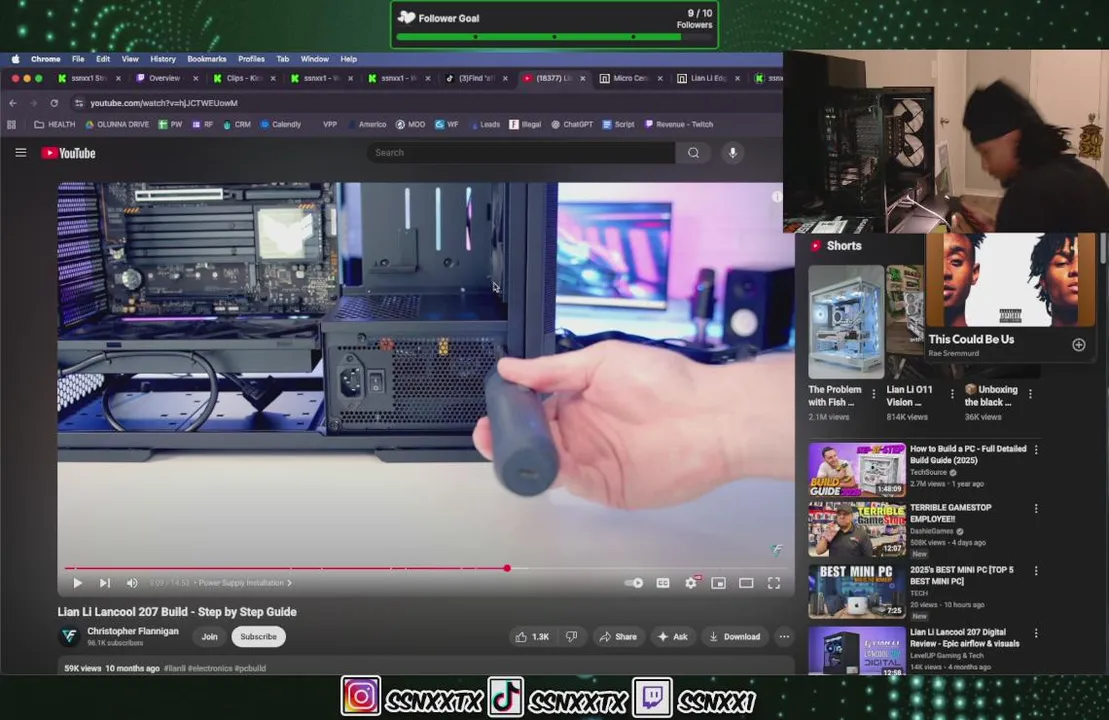Open Christopher Flannigan channel name link
This screenshot has height=720, width=1109.
[x=133, y=631]
